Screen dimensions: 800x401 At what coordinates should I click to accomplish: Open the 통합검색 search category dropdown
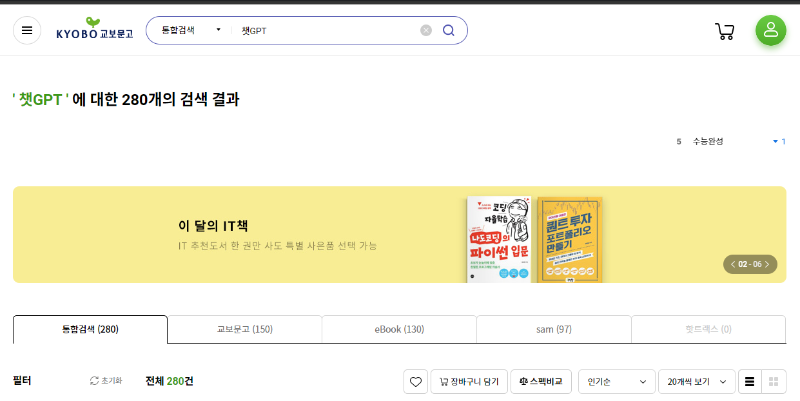[x=191, y=30]
